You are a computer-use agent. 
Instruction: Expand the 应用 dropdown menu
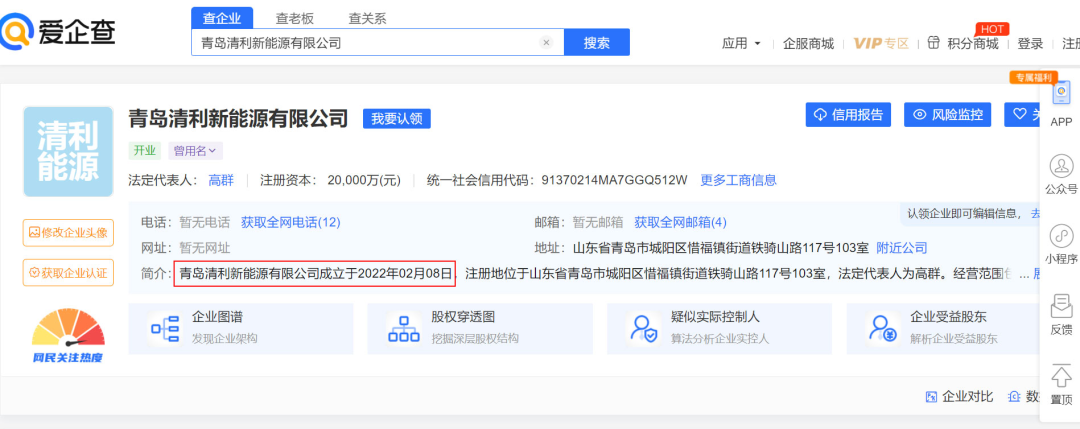pyautogui.click(x=741, y=43)
